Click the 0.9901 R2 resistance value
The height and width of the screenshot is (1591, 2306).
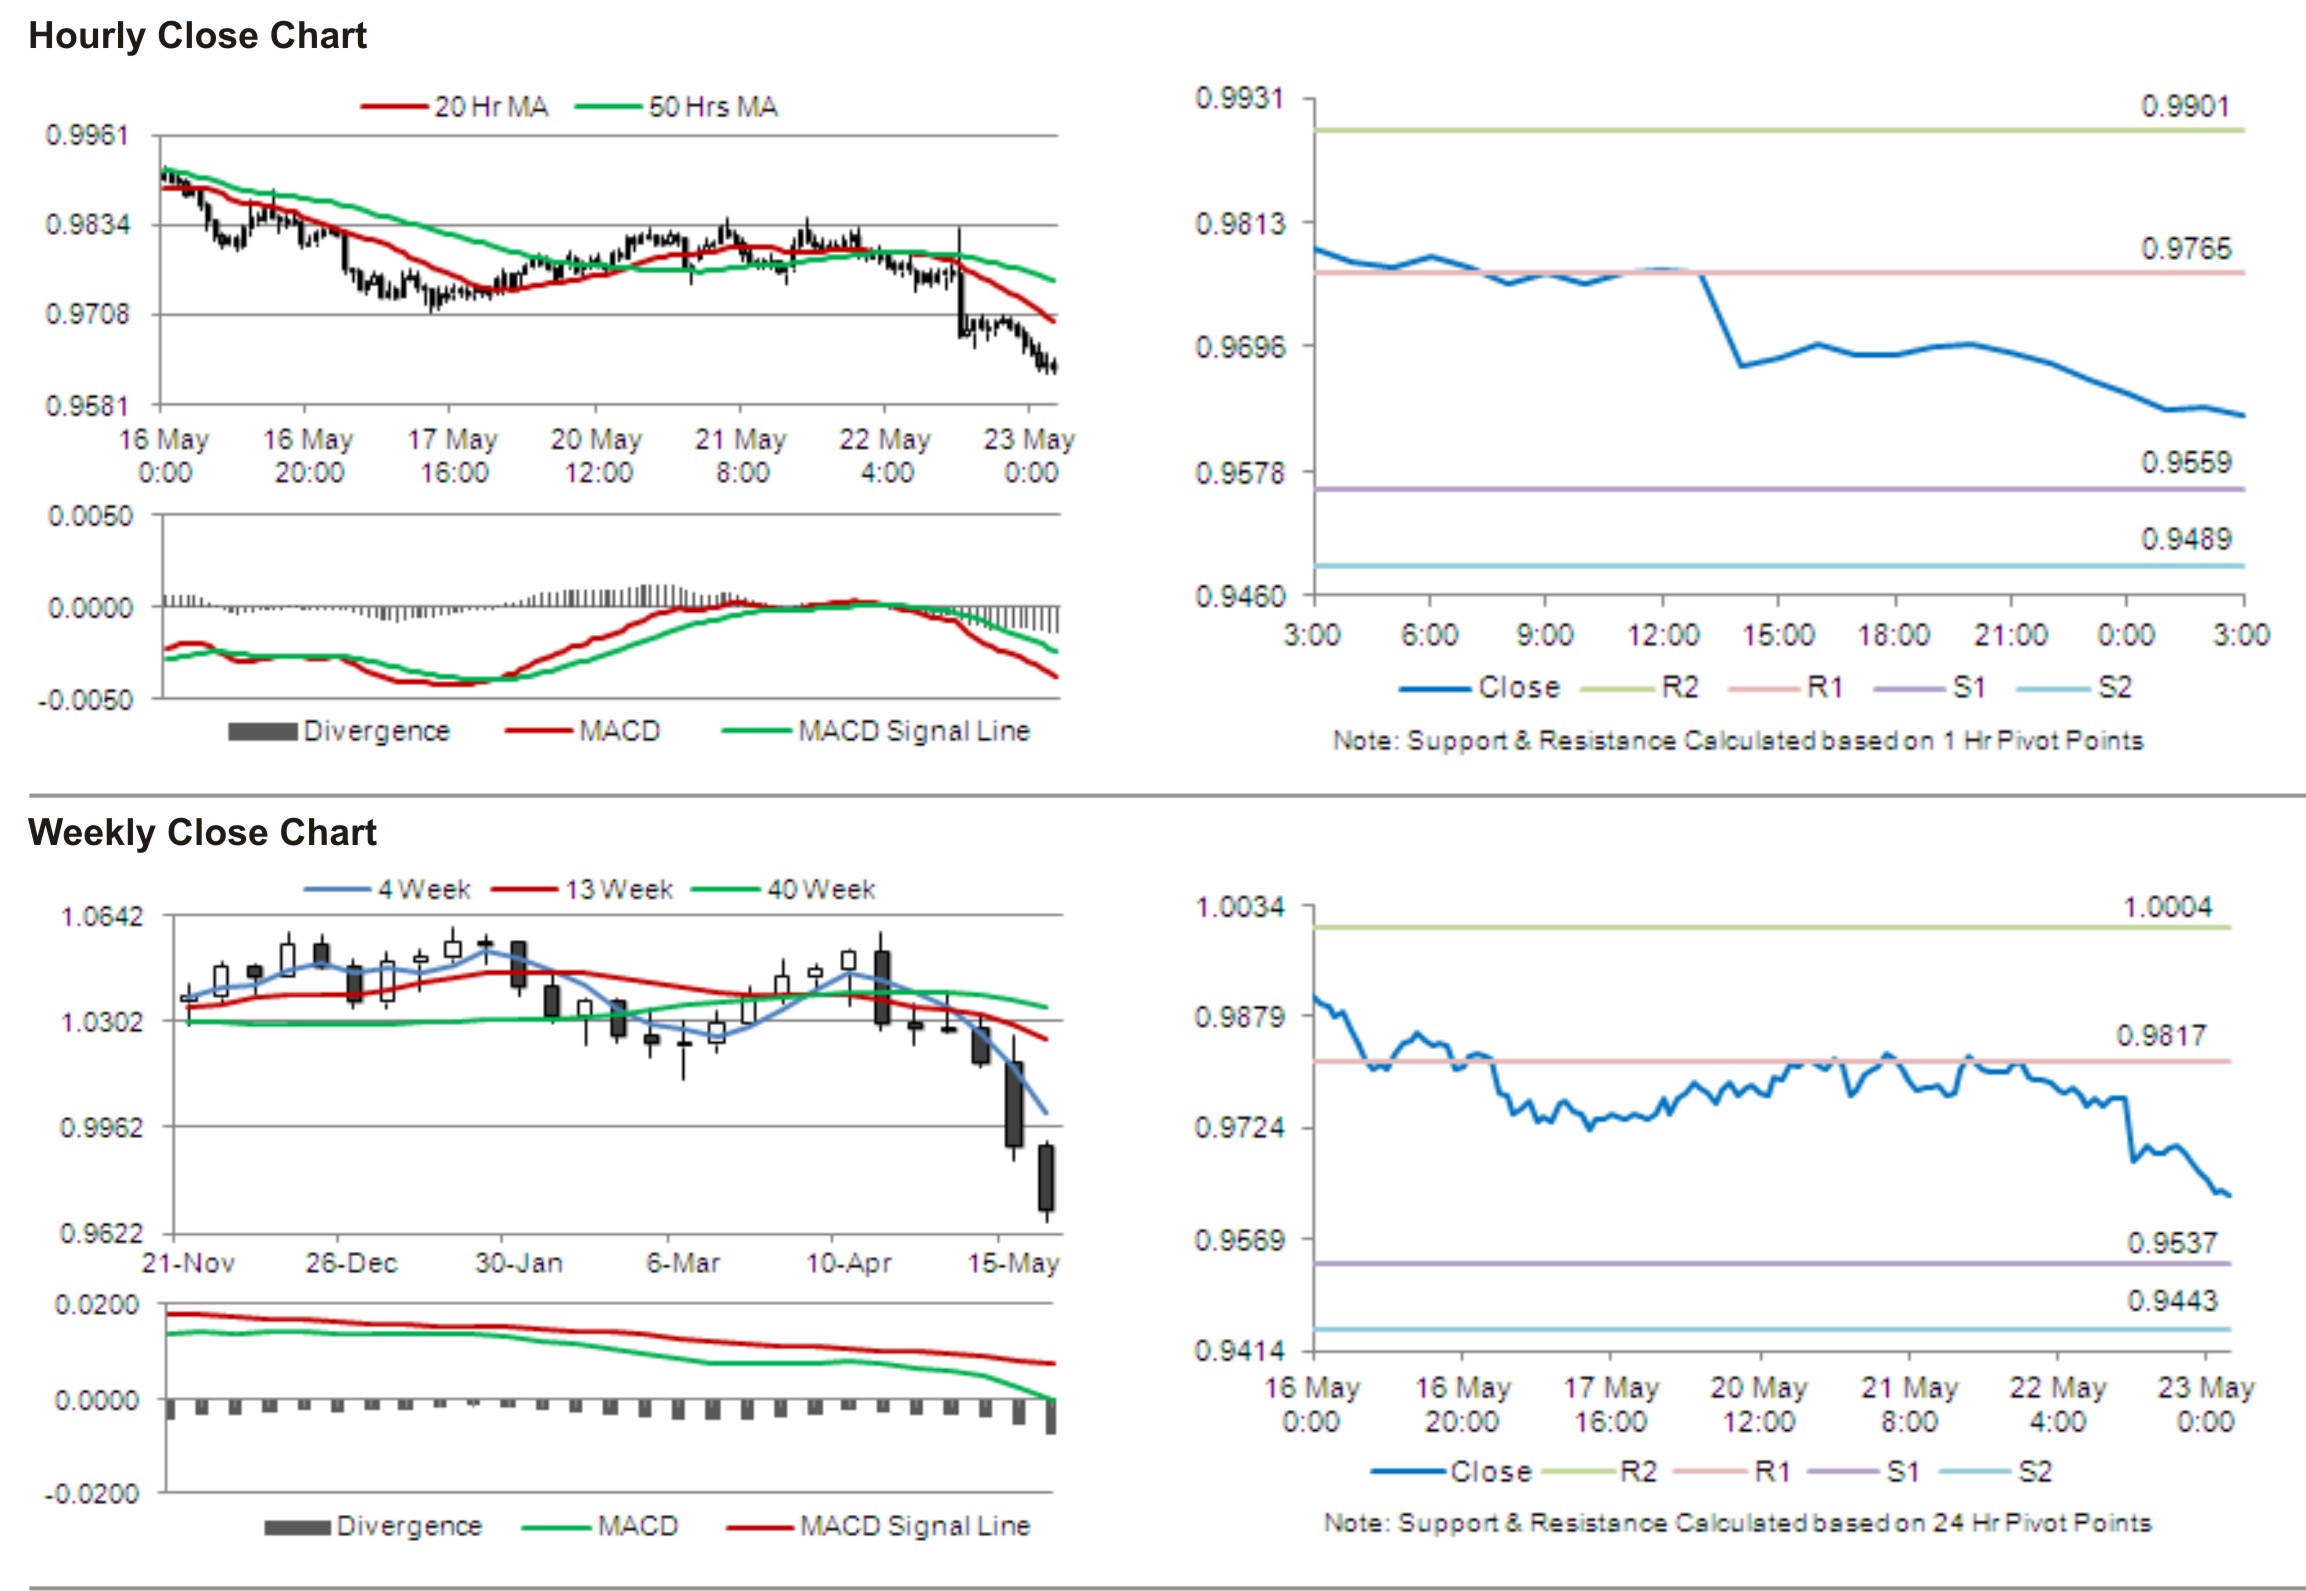click(2185, 106)
